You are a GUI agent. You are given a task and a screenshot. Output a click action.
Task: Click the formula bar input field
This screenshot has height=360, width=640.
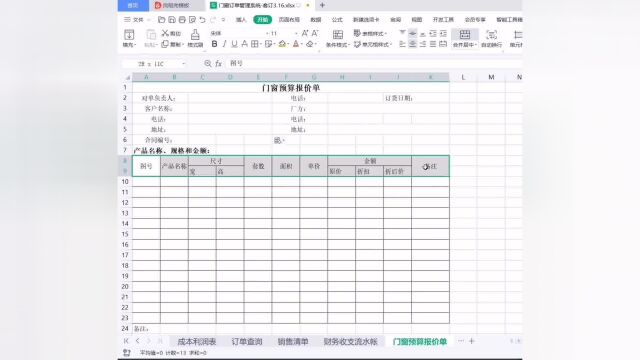pyautogui.click(x=373, y=63)
